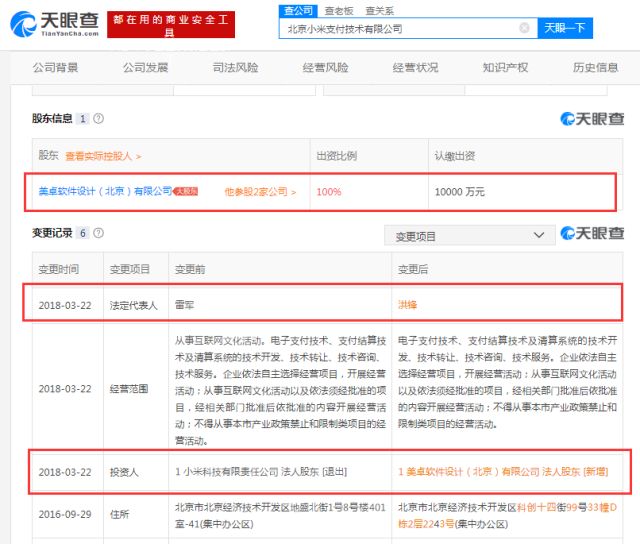640x544 pixels.
Task: Click the help icon beside 股东信息
Action: point(98,118)
